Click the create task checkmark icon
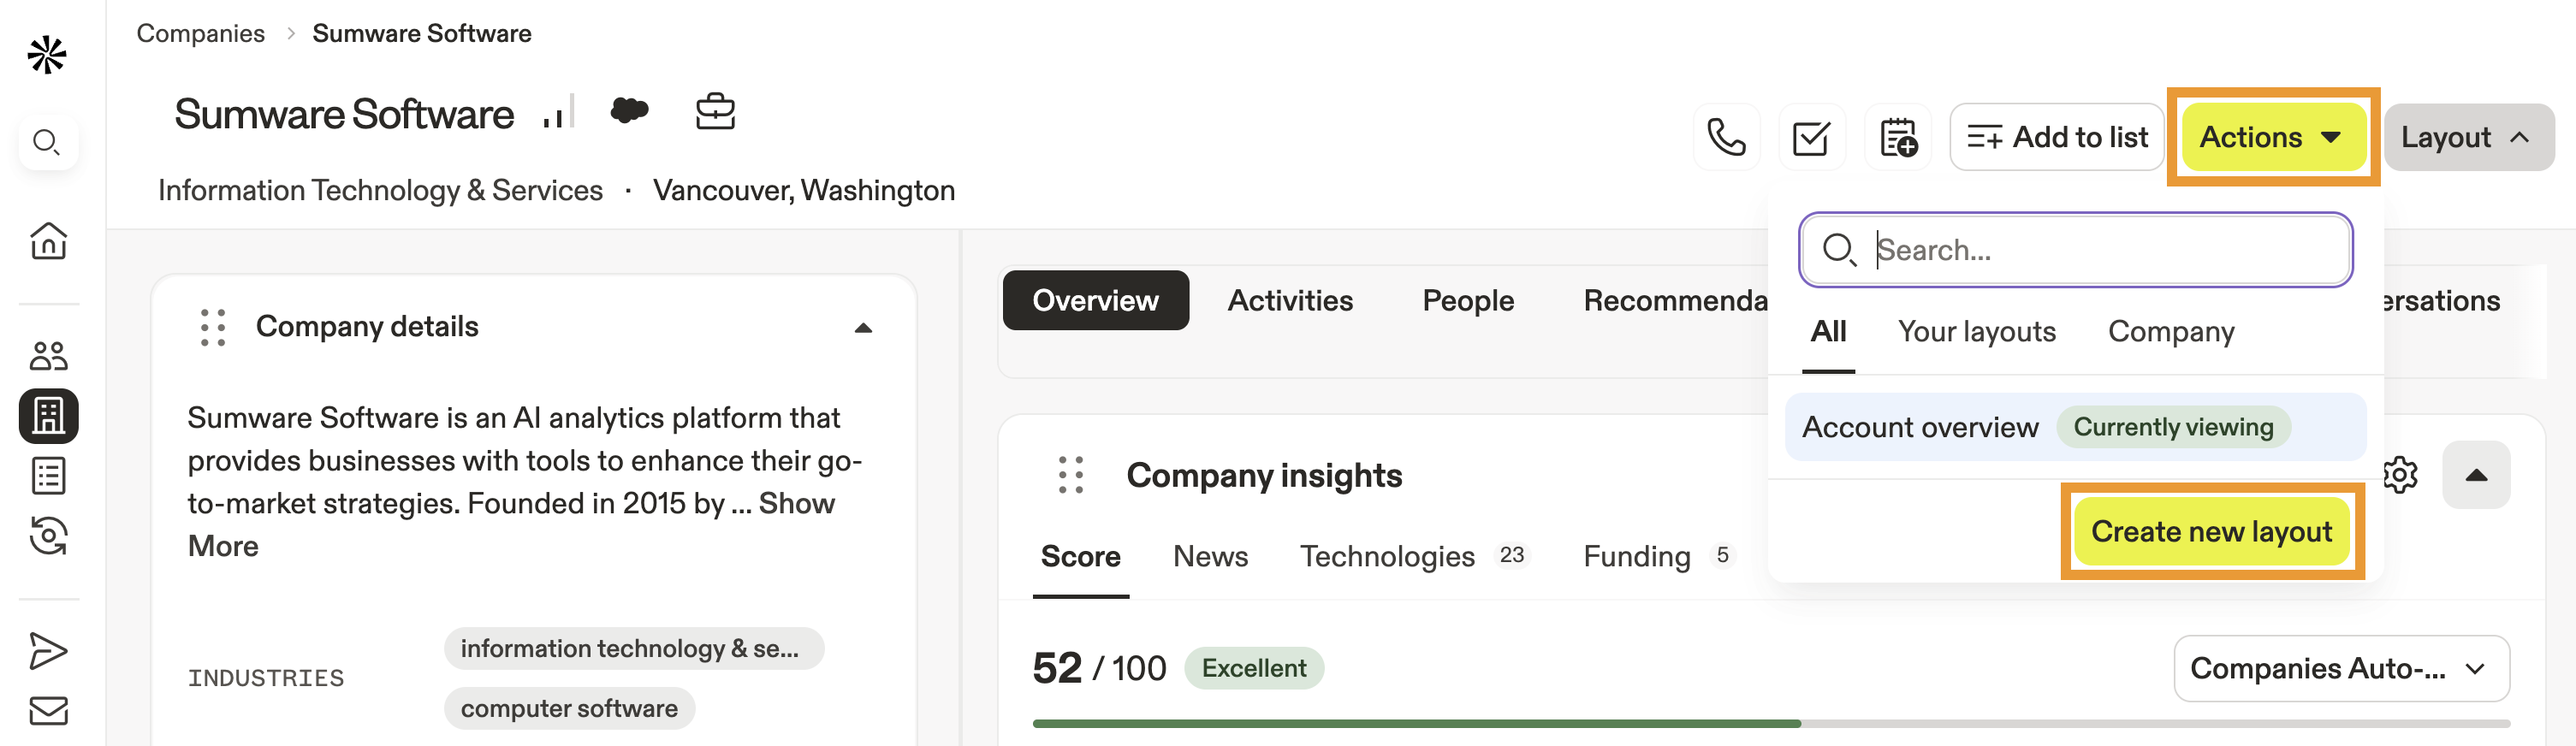This screenshot has width=2576, height=746. [1811, 138]
